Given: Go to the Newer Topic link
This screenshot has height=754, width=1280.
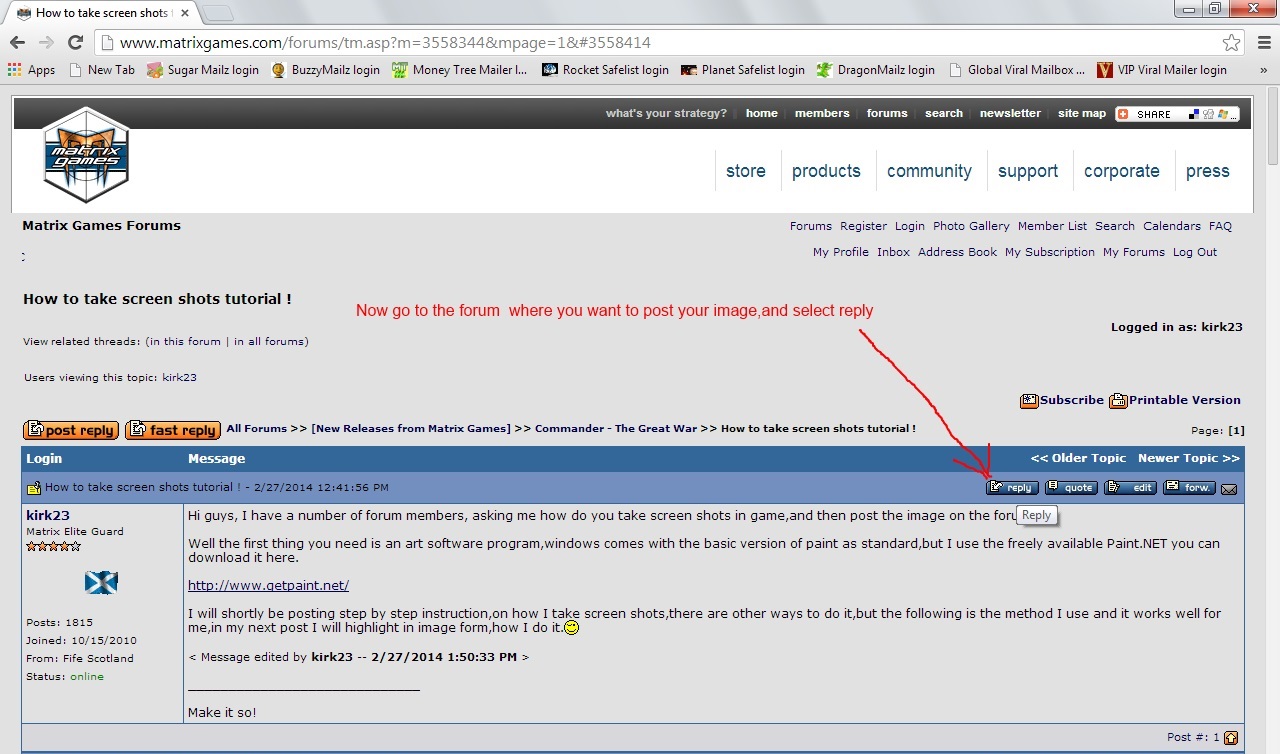Looking at the screenshot, I should (x=1189, y=458).
